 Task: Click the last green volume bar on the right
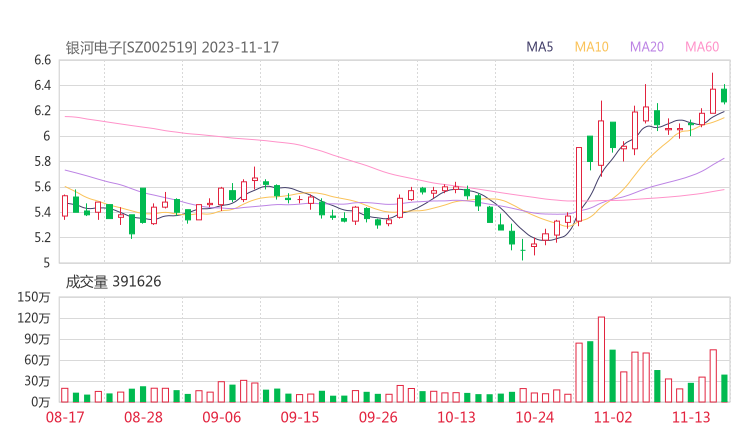724,389
